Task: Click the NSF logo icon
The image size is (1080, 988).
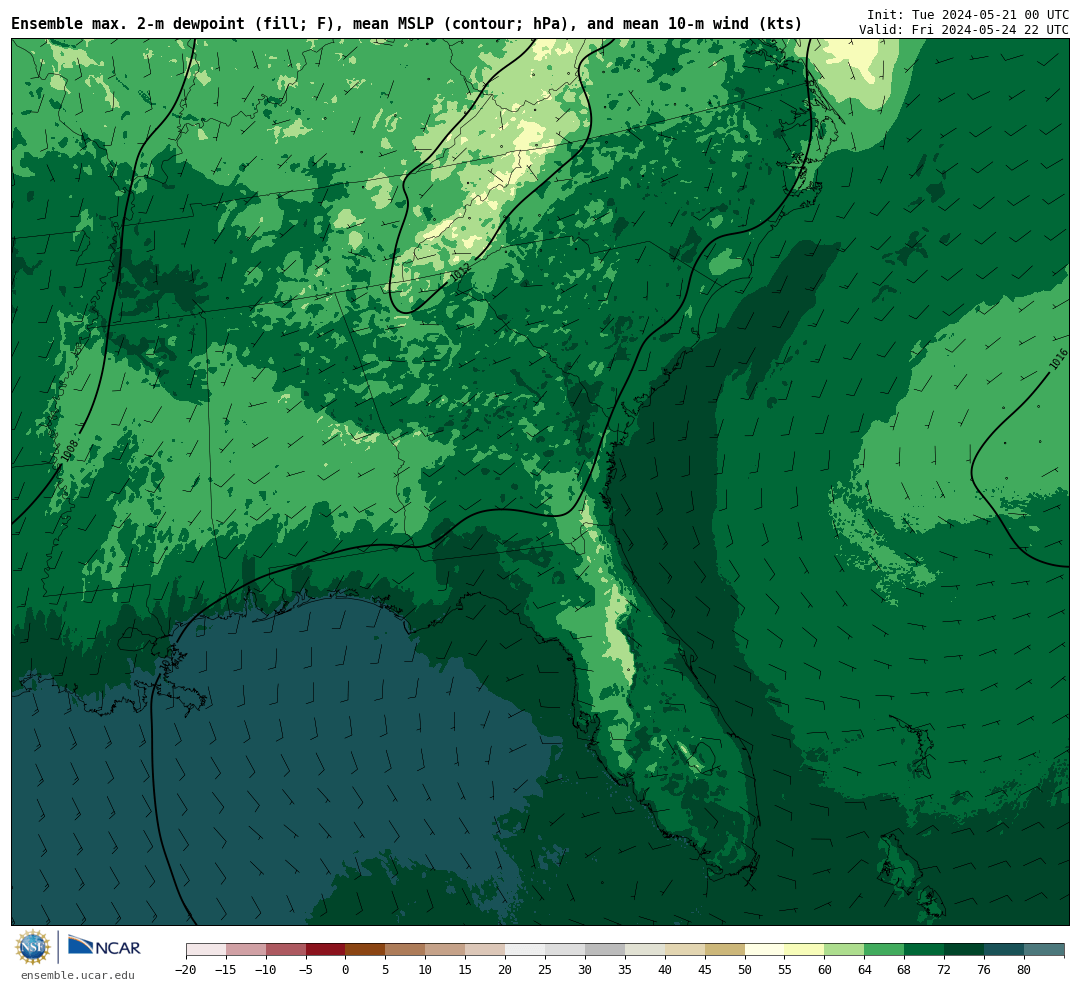Action: click(32, 947)
